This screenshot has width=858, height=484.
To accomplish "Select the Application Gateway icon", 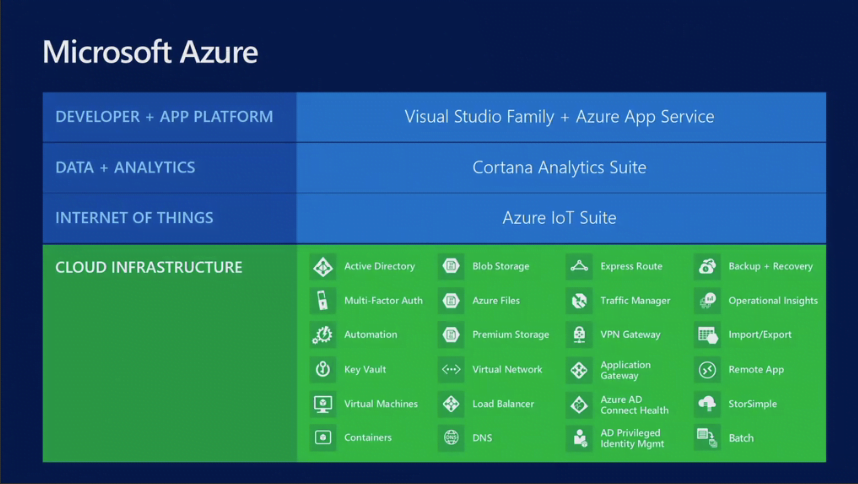I will coord(579,370).
